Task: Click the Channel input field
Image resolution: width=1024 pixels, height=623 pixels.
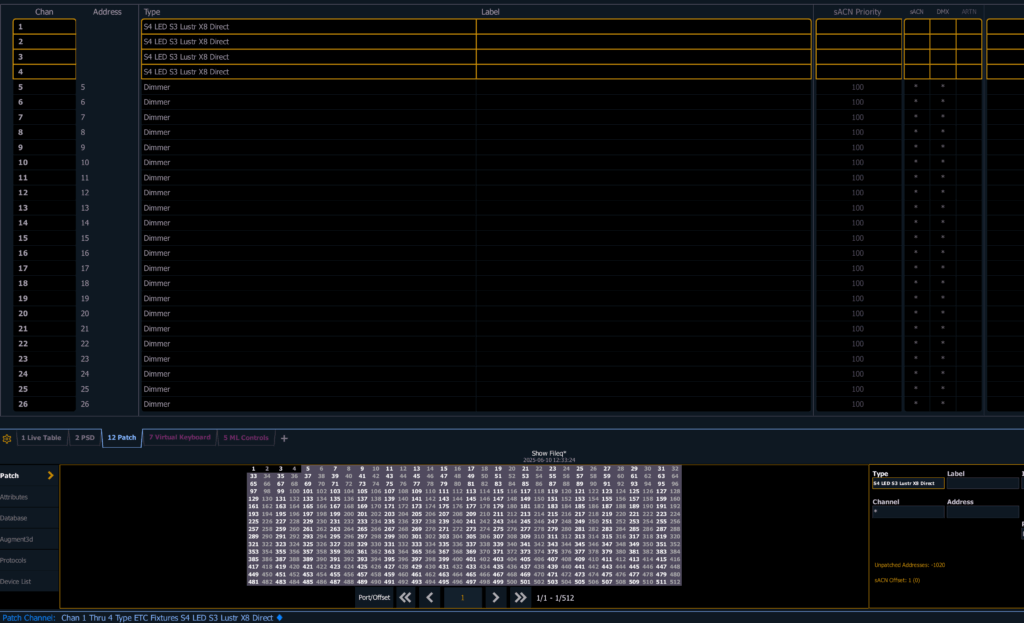Action: 908,512
